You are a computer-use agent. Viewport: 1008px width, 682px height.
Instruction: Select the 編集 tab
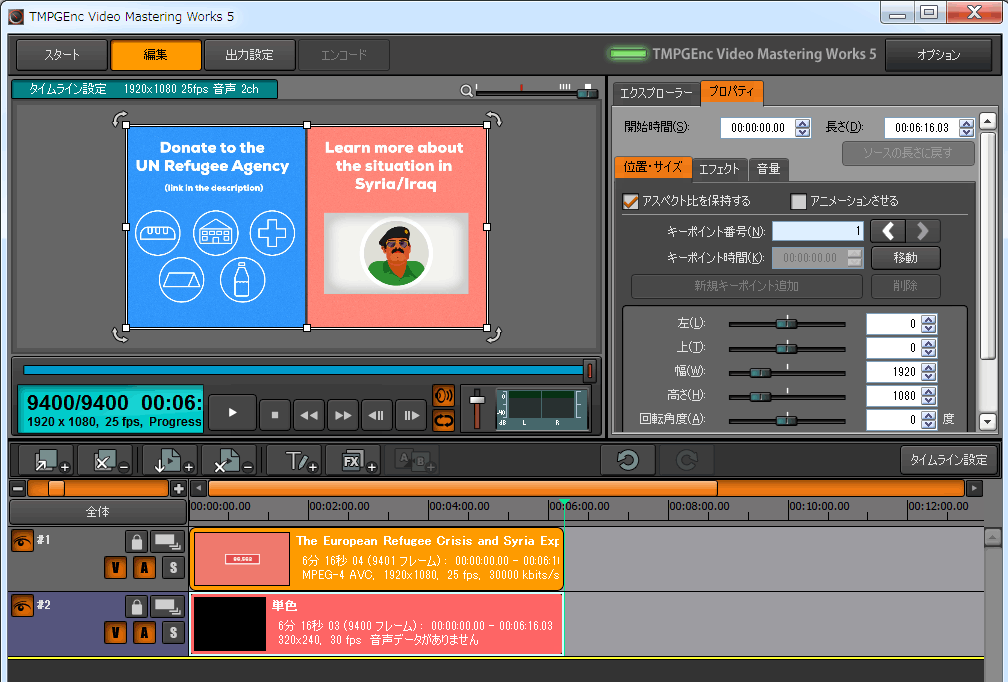(156, 55)
